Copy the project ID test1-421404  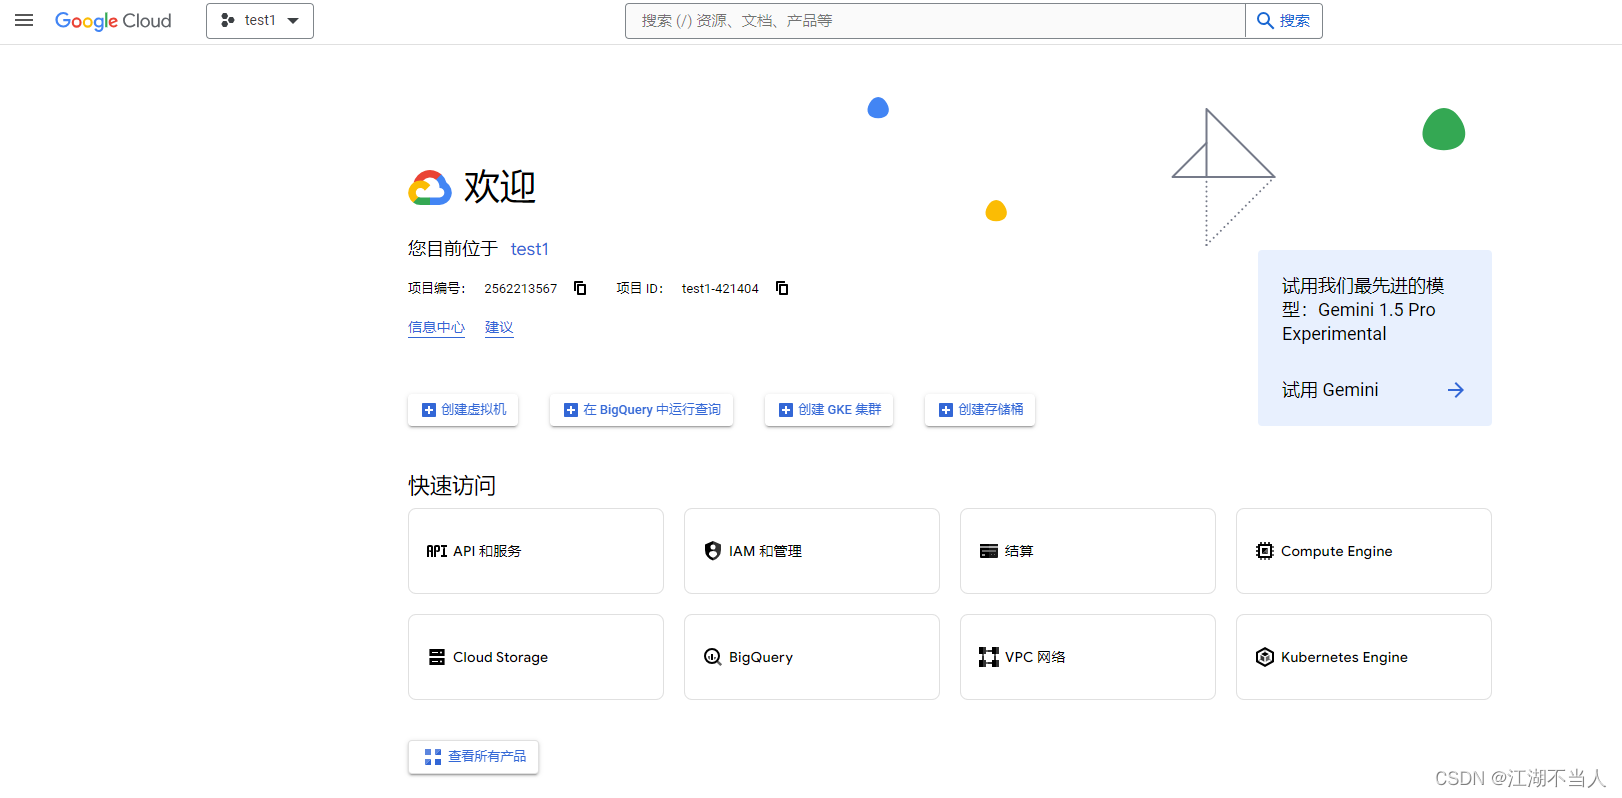tap(782, 288)
